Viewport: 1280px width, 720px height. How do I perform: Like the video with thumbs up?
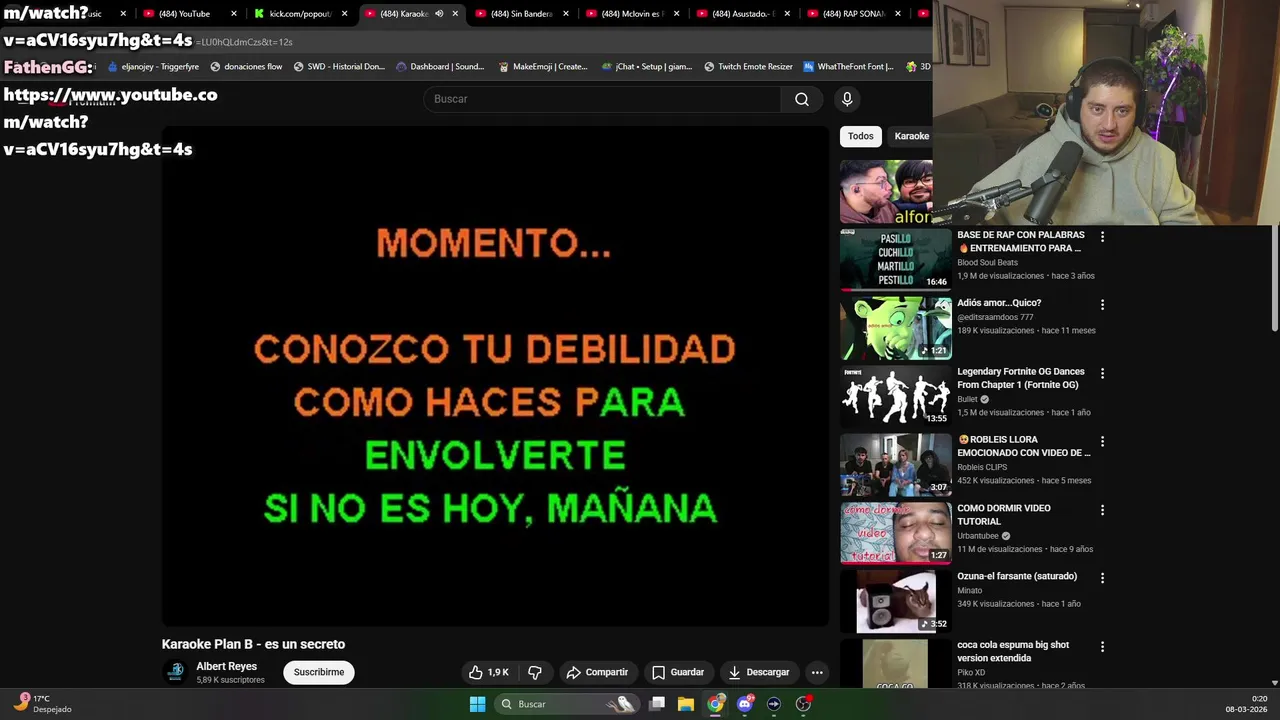(489, 672)
